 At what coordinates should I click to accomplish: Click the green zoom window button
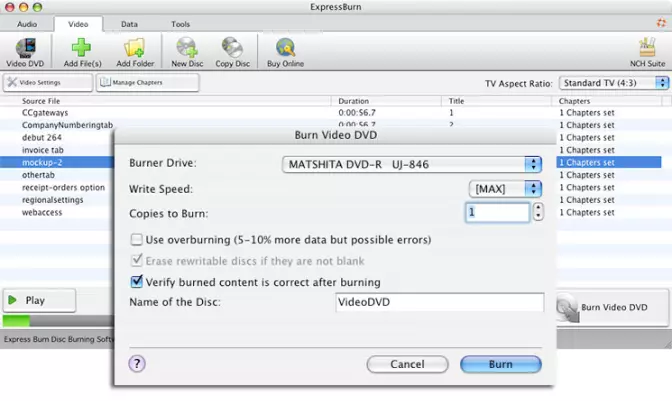38,7
